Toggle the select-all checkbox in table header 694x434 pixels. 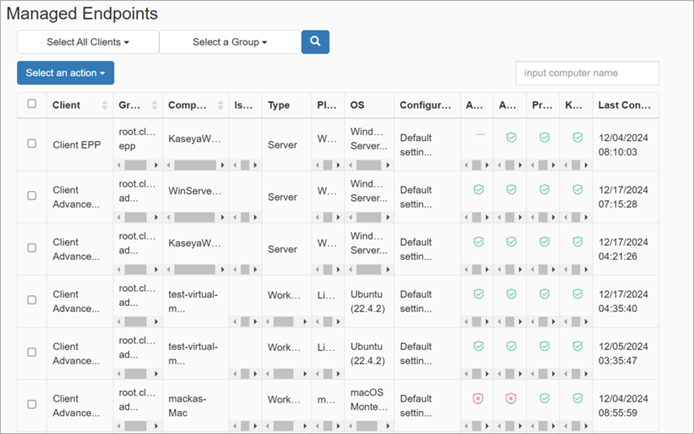(32, 104)
